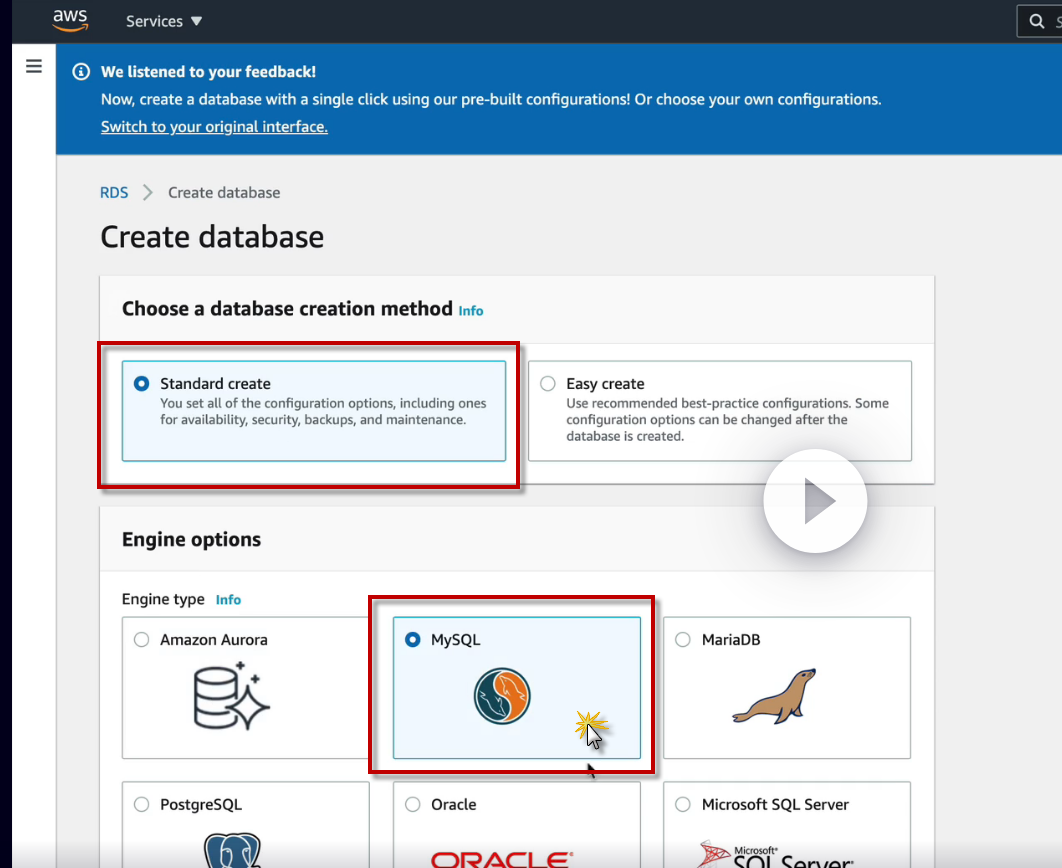The width and height of the screenshot is (1062, 868).
Task: Select MySQL radio button
Action: [412, 639]
